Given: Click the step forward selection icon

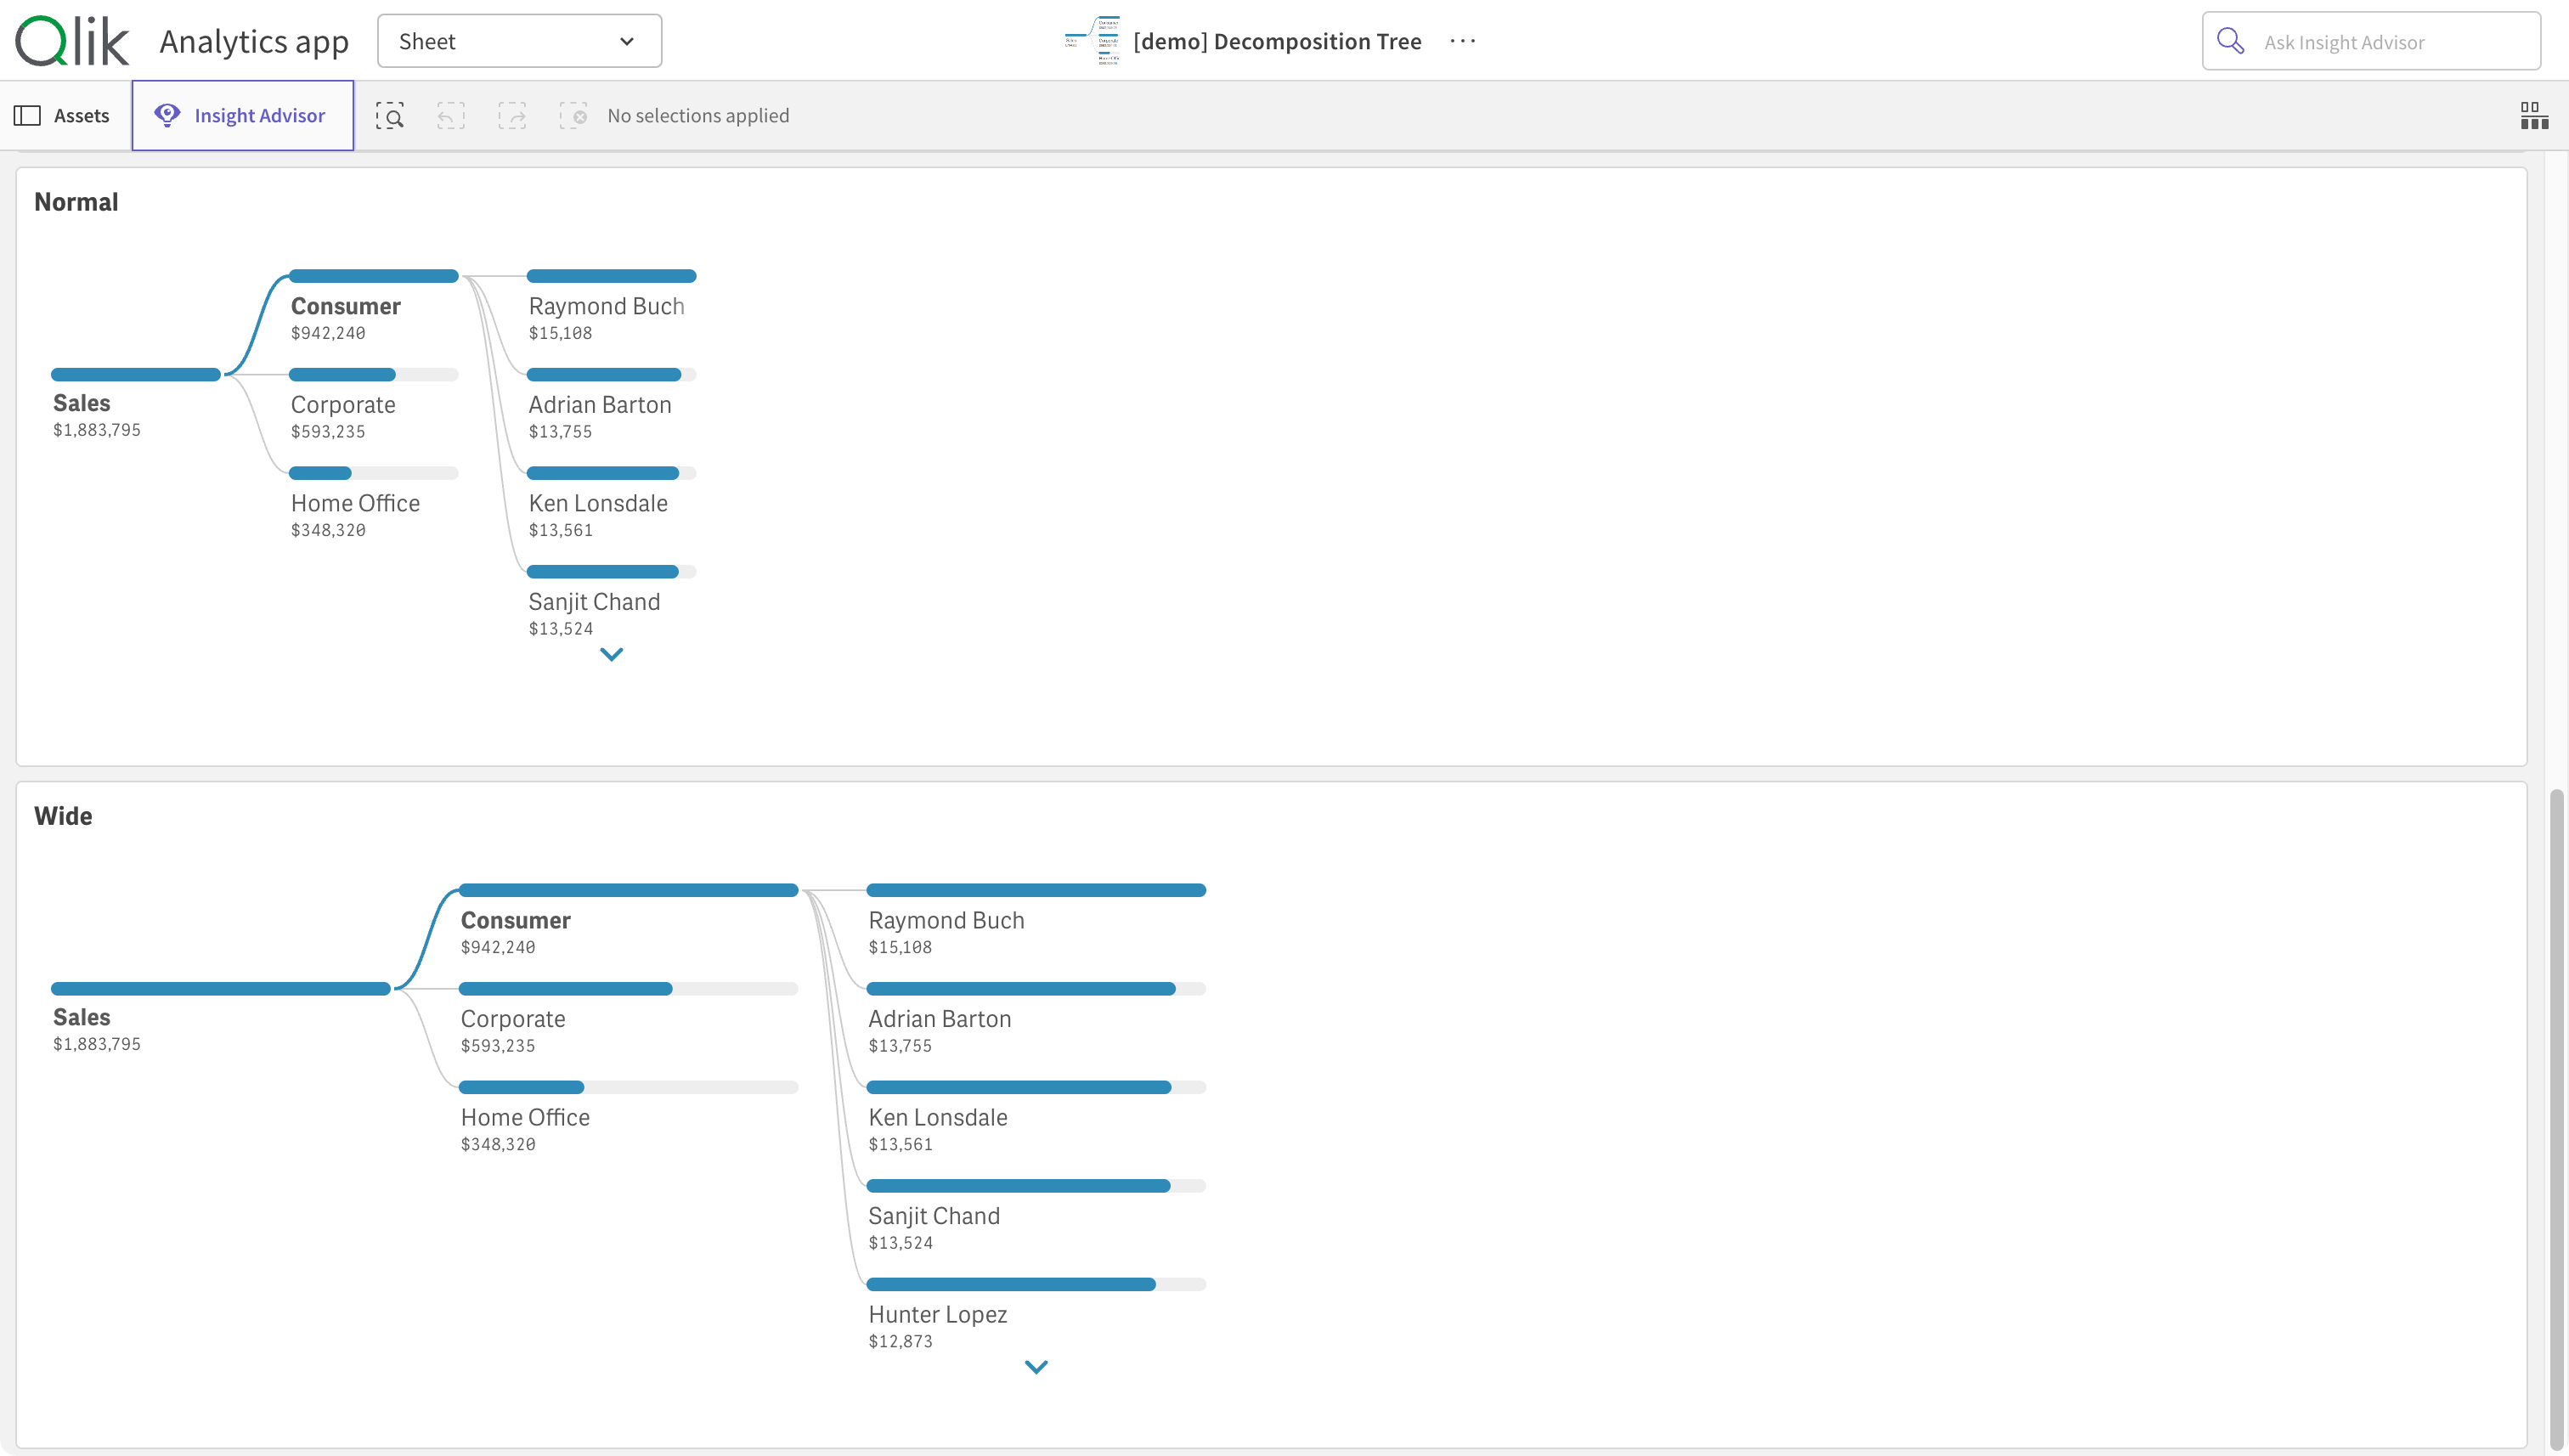Looking at the screenshot, I should click(512, 116).
